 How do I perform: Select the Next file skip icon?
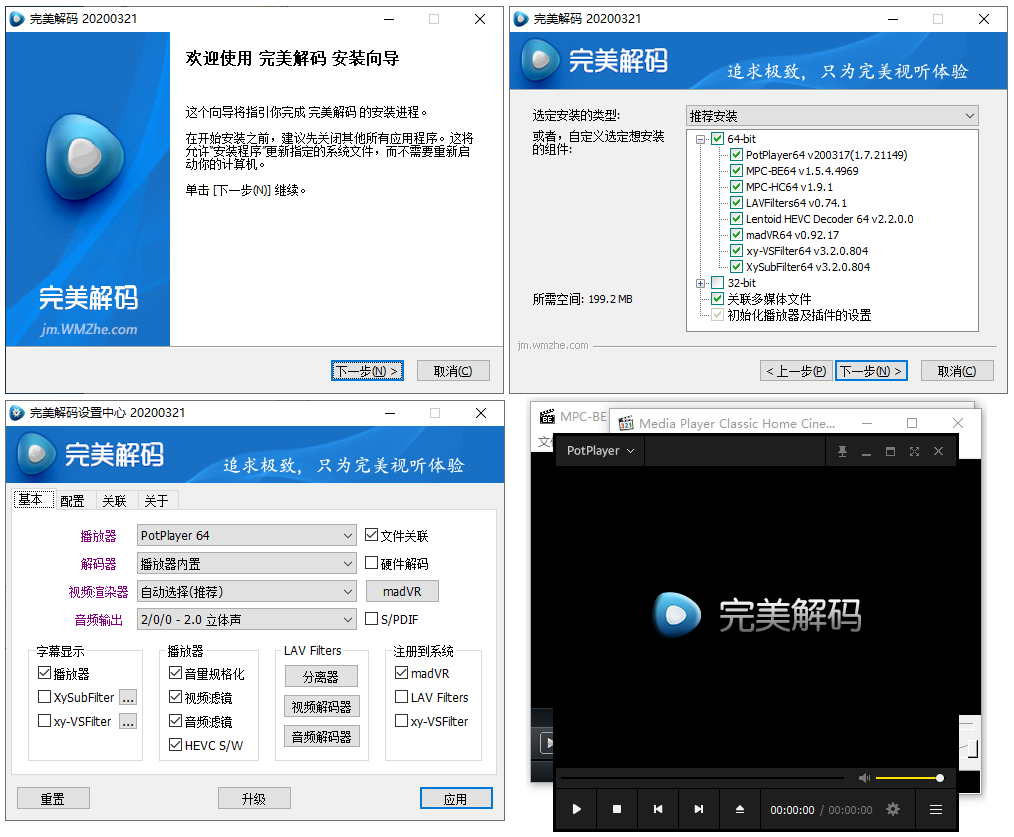coord(697,809)
